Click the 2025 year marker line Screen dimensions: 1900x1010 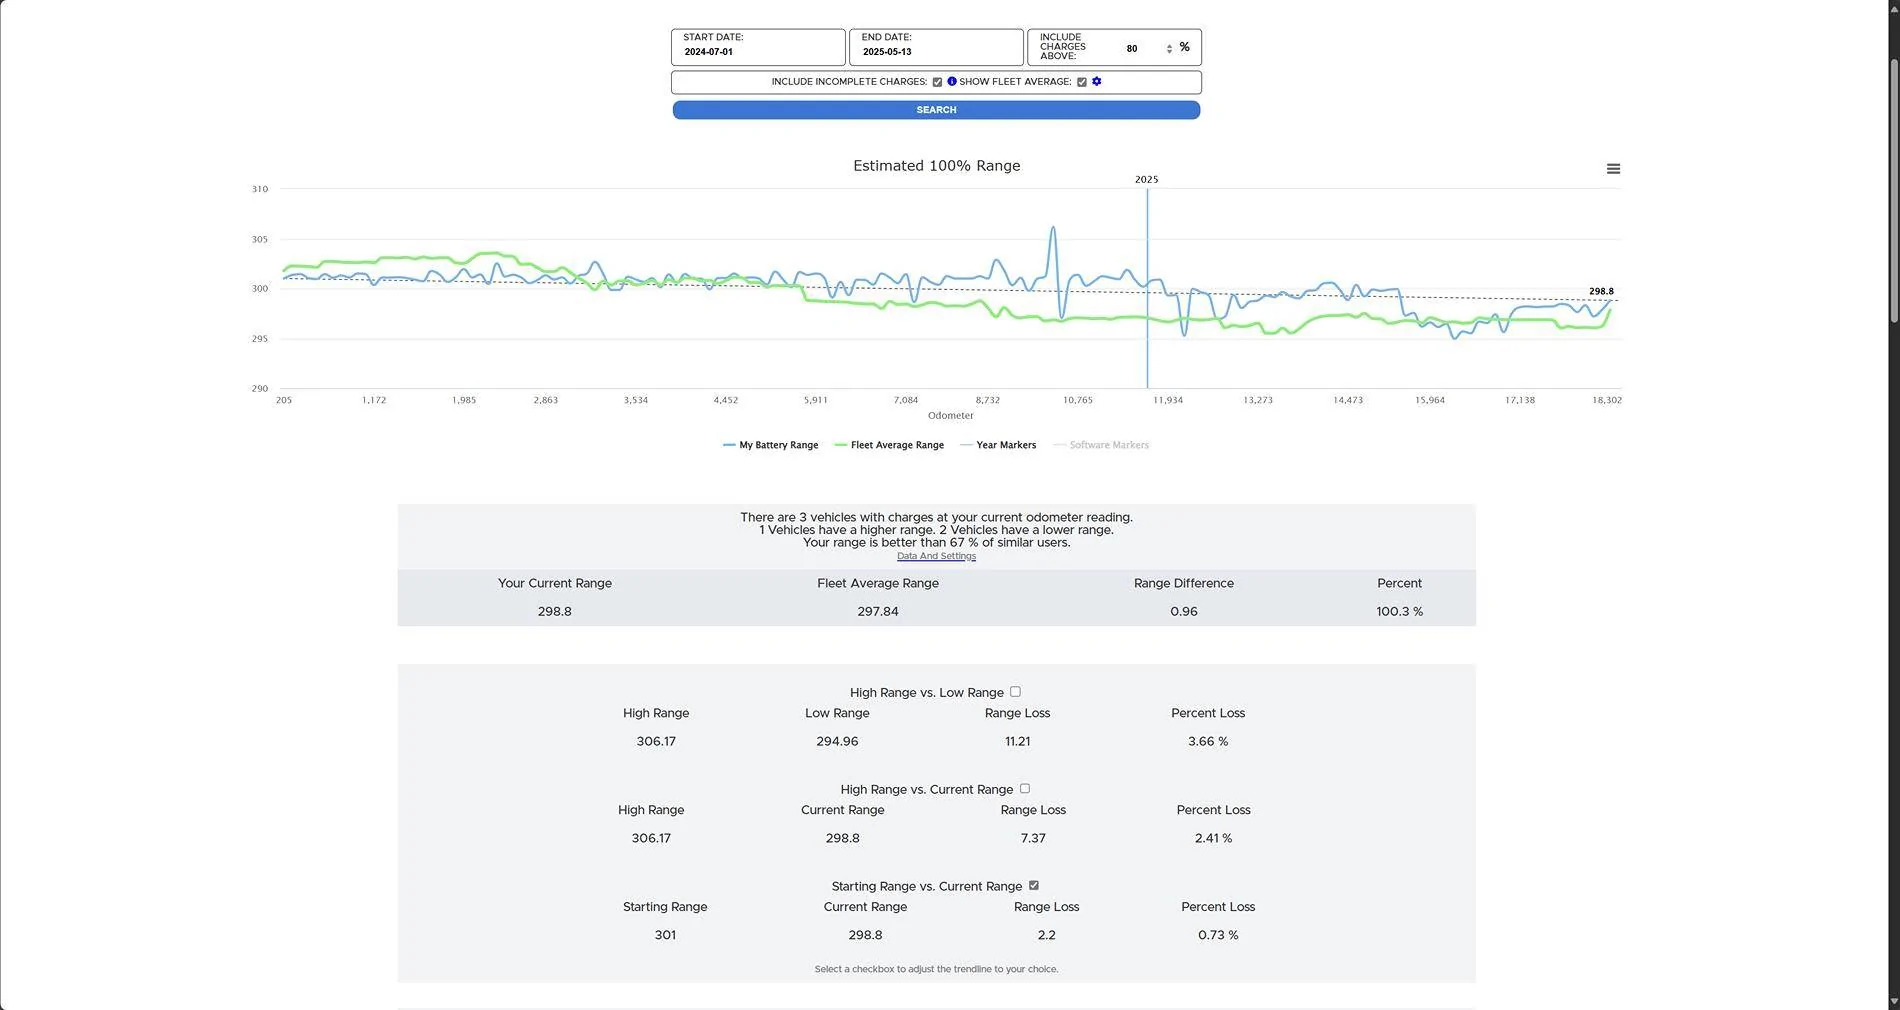coord(1147,290)
